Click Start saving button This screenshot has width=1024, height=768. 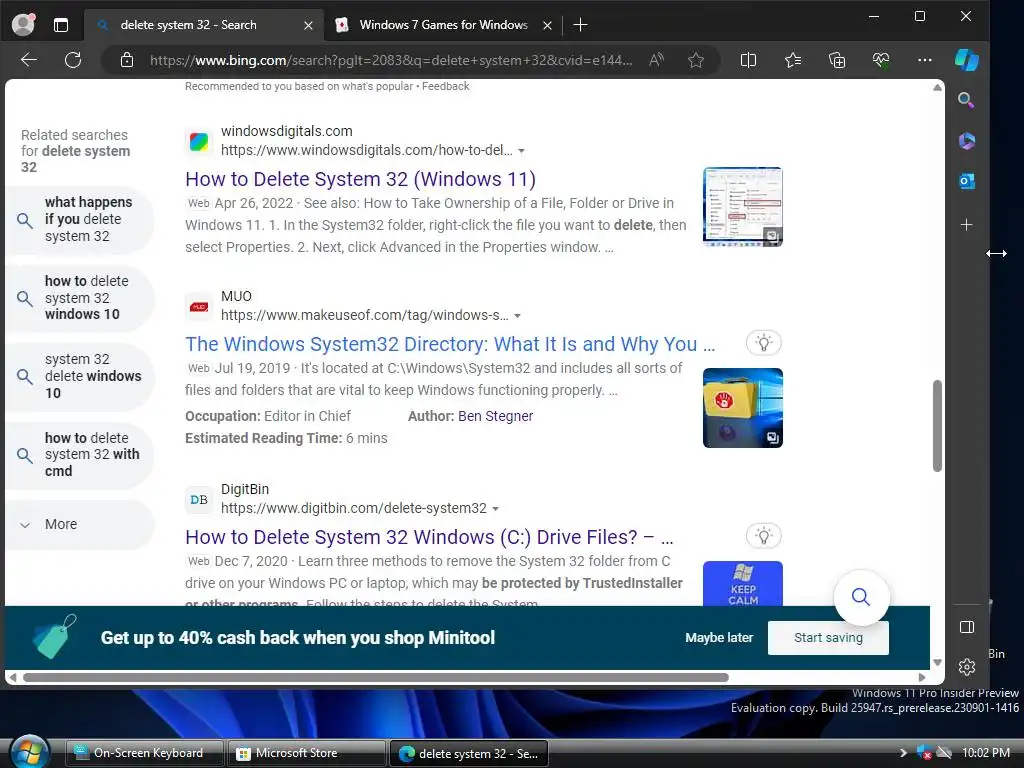(828, 637)
